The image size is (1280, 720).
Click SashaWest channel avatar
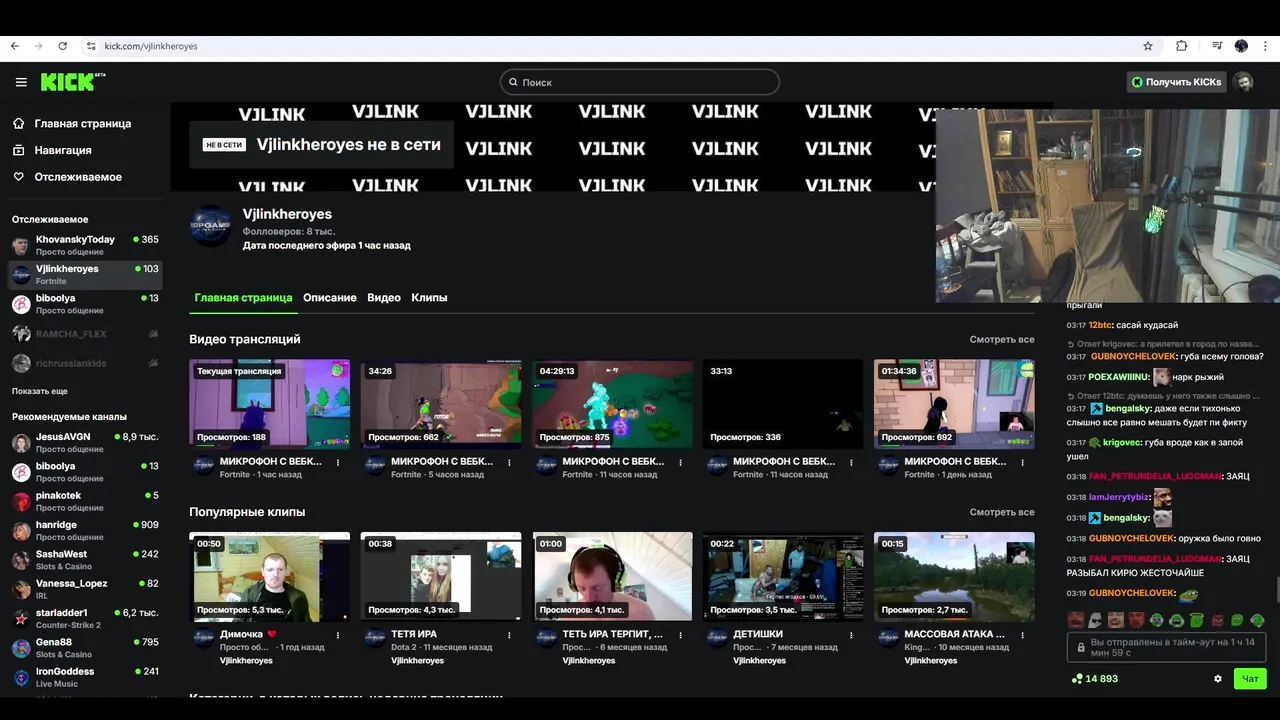[21, 560]
